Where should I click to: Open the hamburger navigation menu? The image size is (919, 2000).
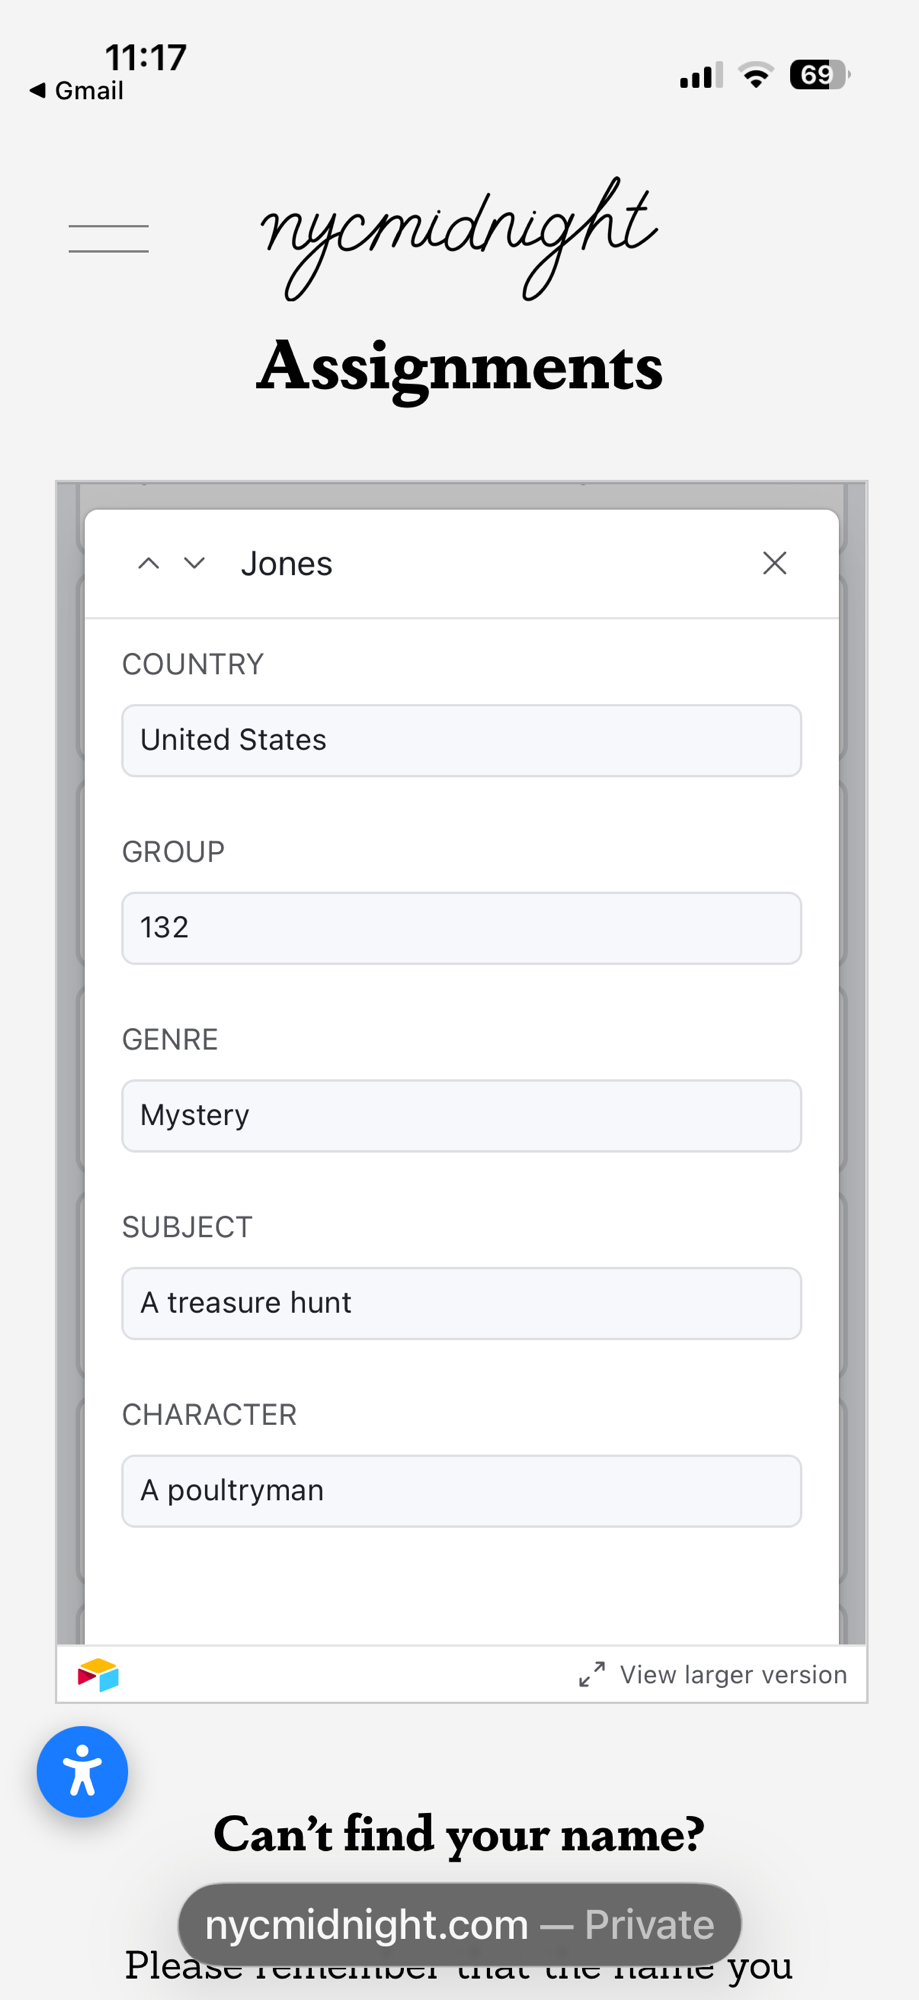108,238
